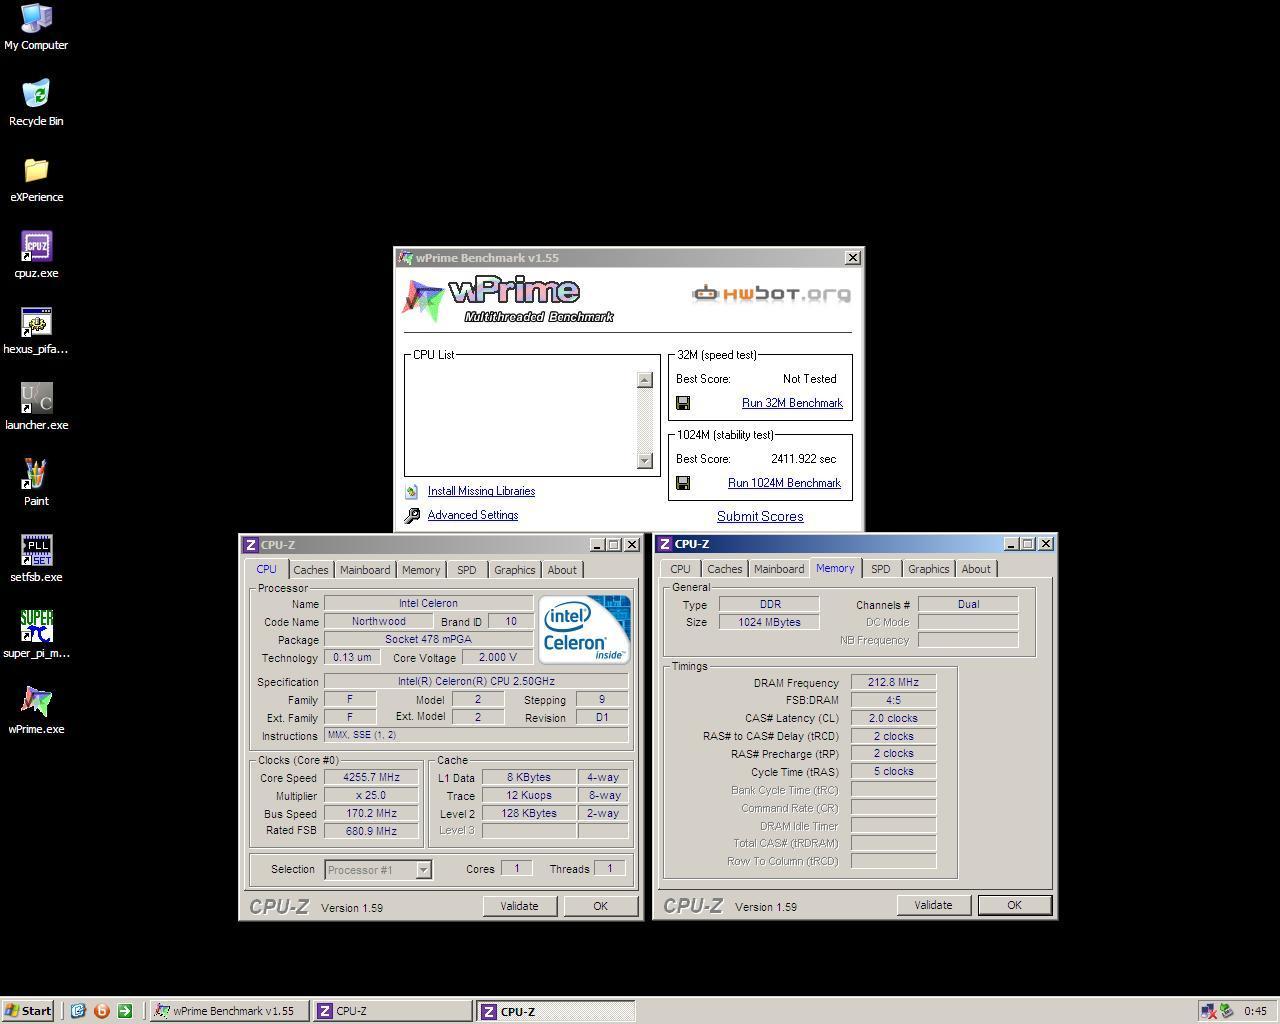This screenshot has width=1280, height=1024.
Task: Click the save icon beside the 1024M score
Action: (x=683, y=483)
